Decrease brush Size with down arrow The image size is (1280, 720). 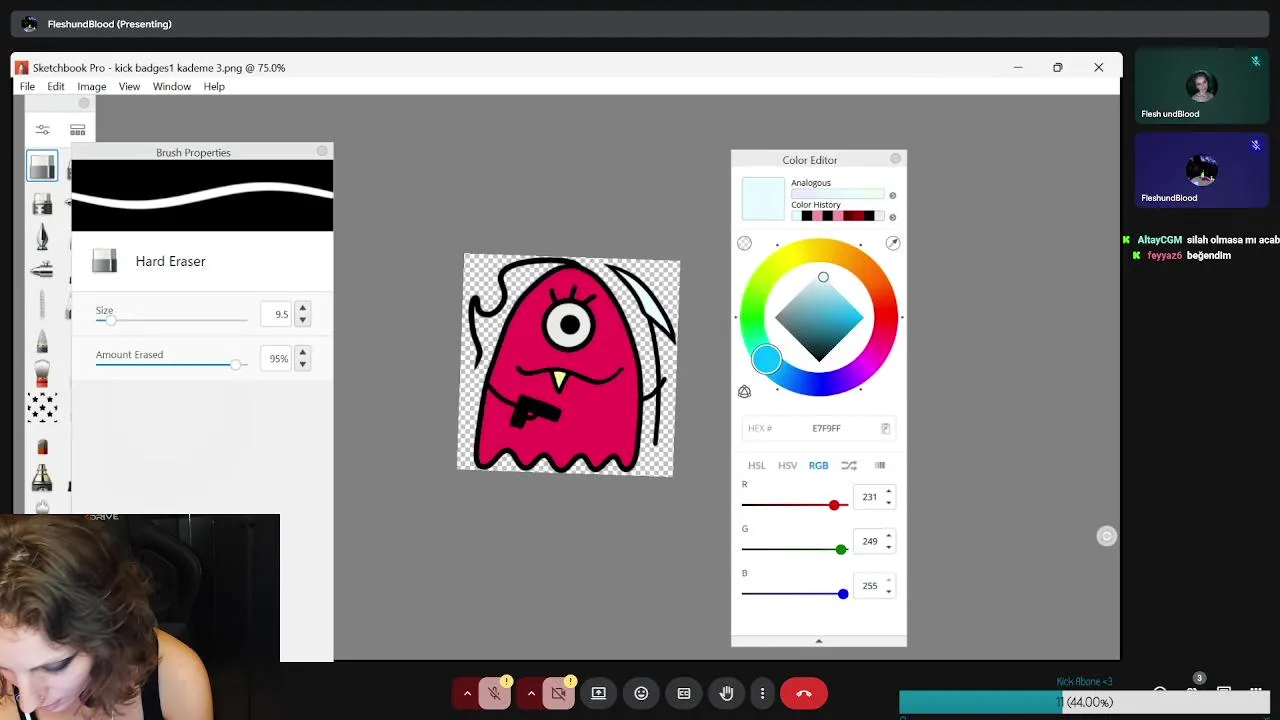(x=303, y=320)
